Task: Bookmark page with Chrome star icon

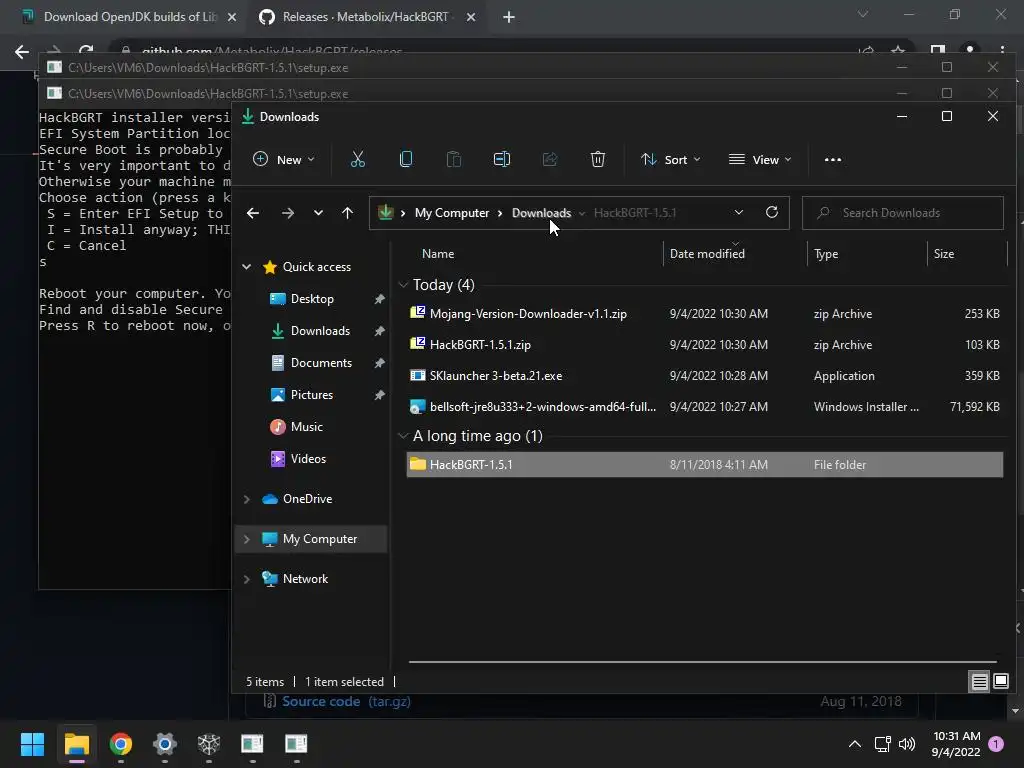Action: (x=898, y=50)
